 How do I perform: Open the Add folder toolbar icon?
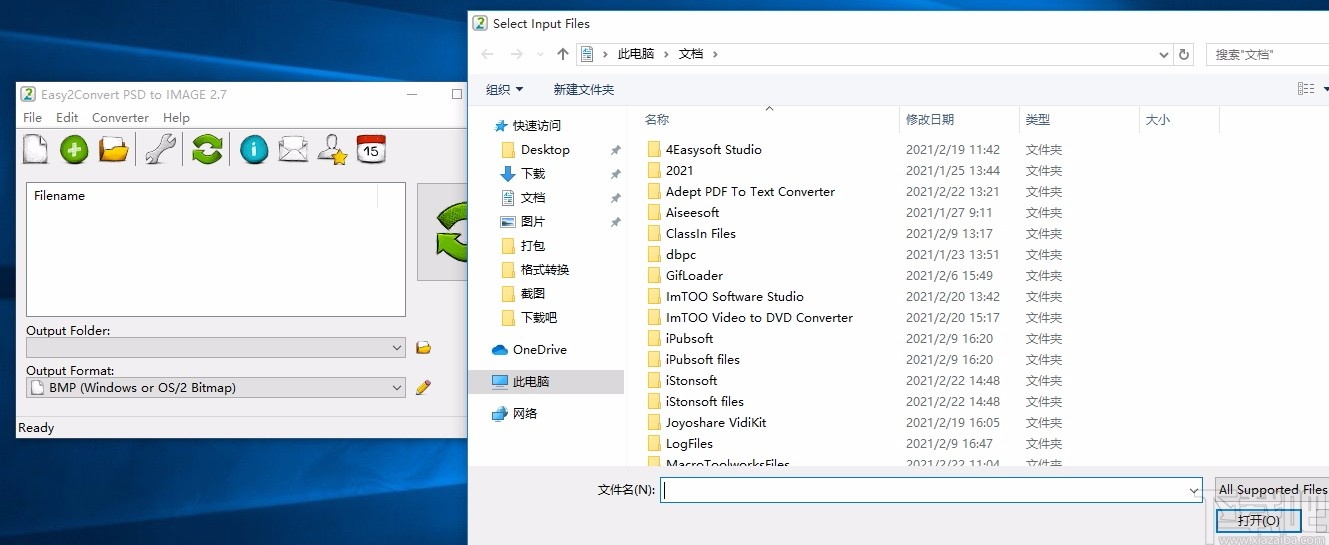114,150
